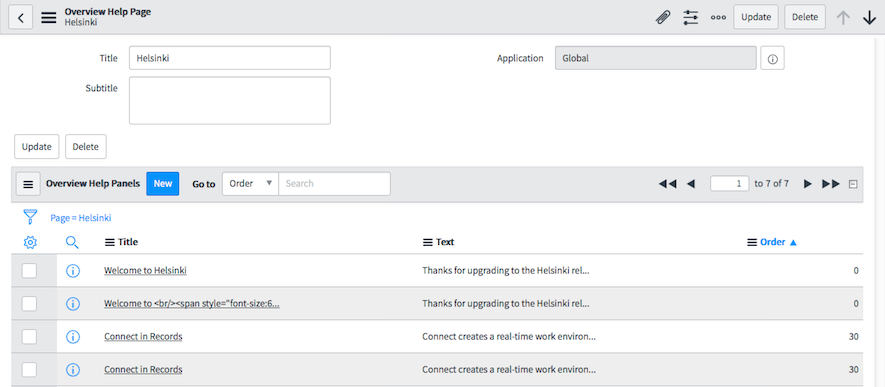Select the Welcome to <br/> row checkbox

click(29, 304)
